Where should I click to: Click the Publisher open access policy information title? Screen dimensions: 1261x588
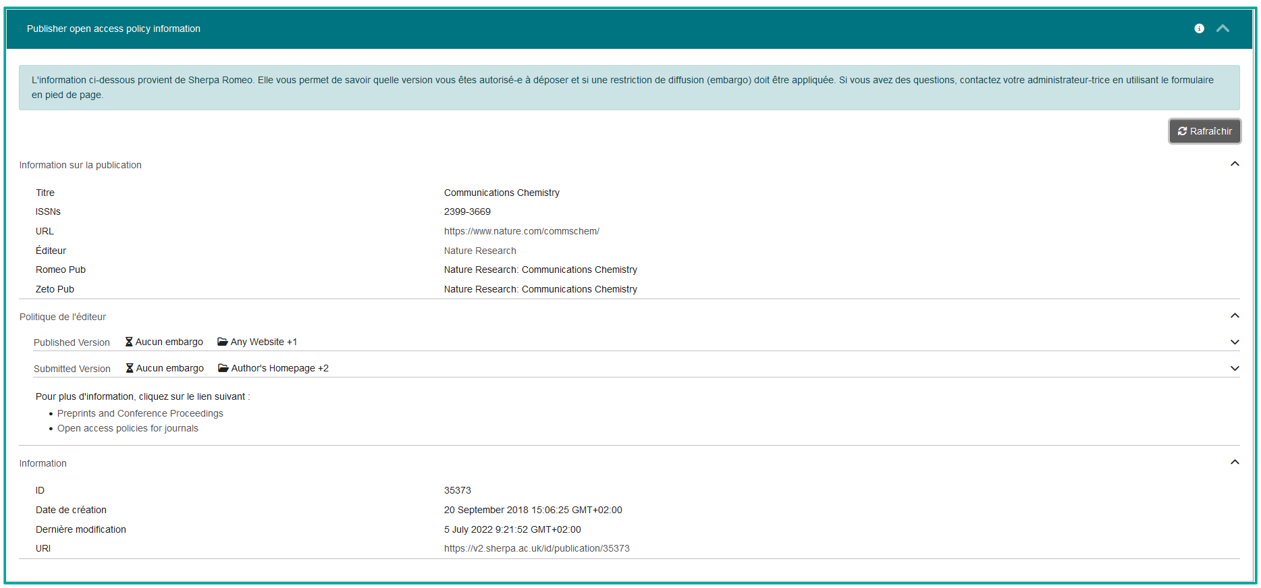click(113, 29)
